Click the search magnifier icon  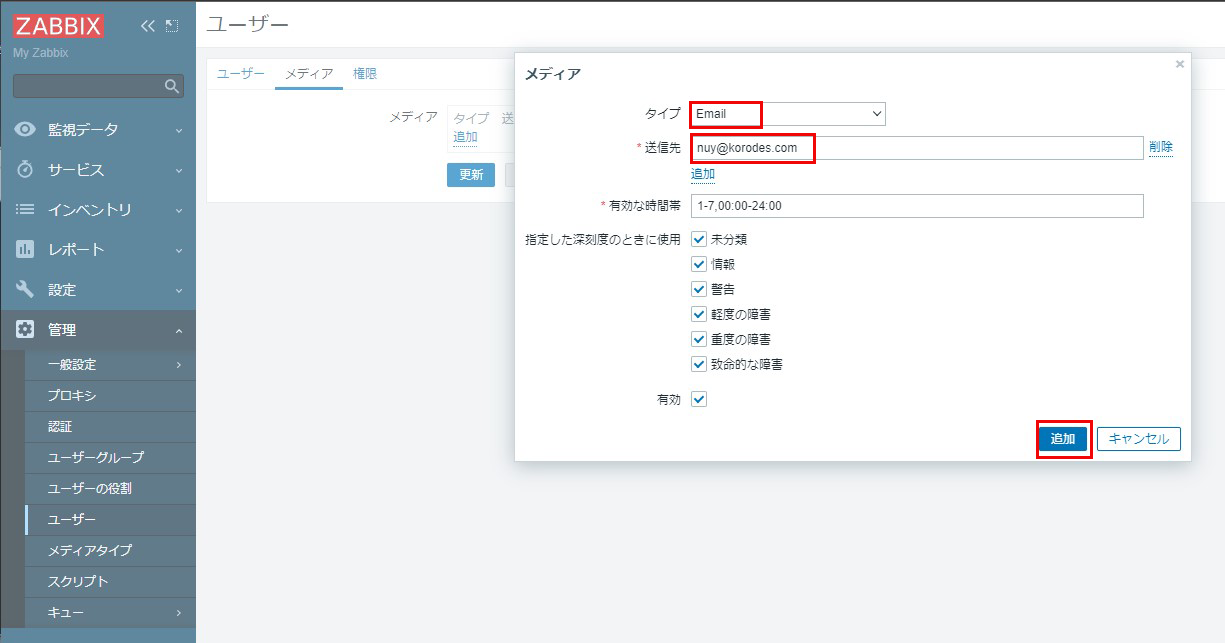(x=171, y=86)
